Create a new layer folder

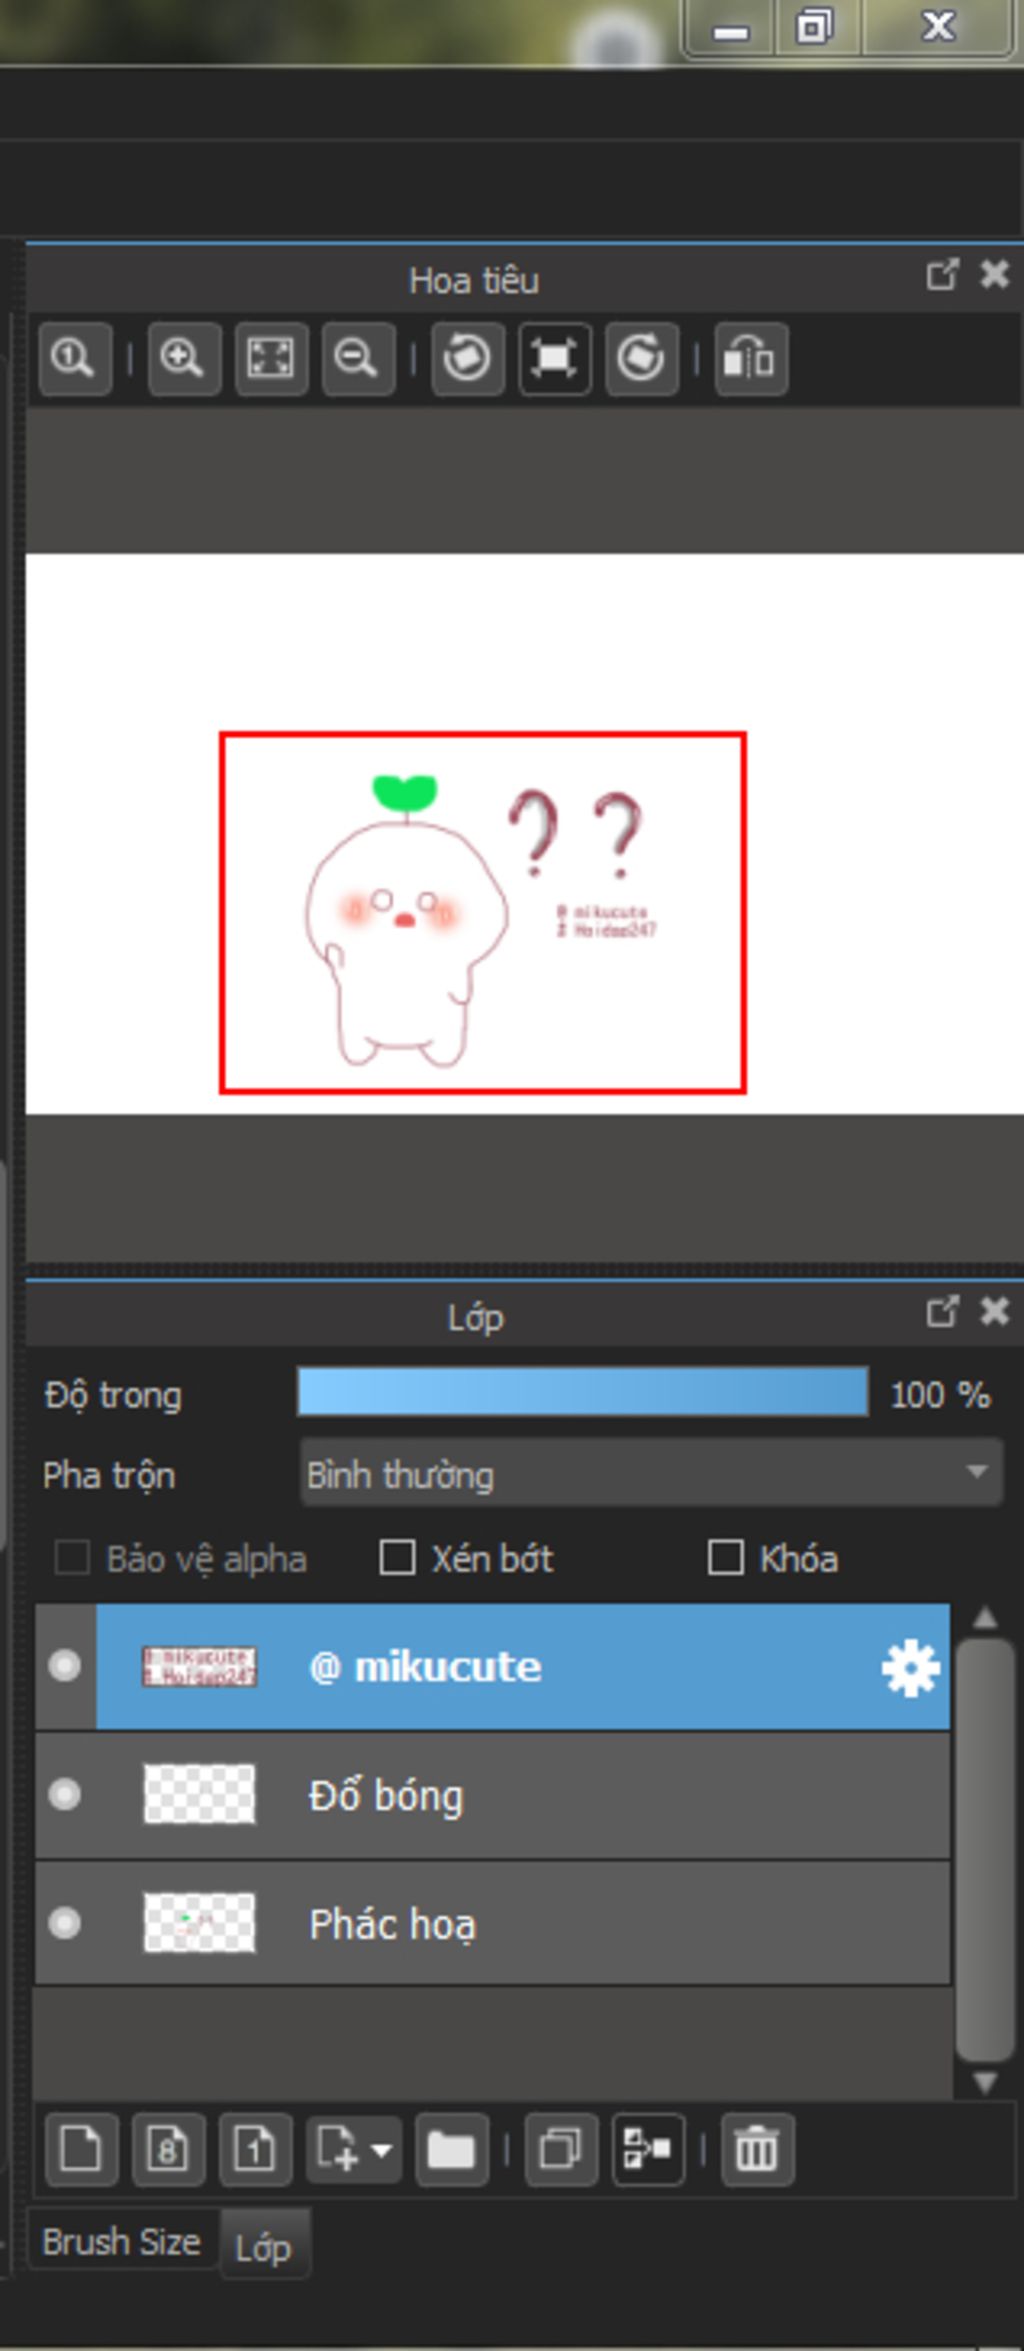click(451, 2149)
